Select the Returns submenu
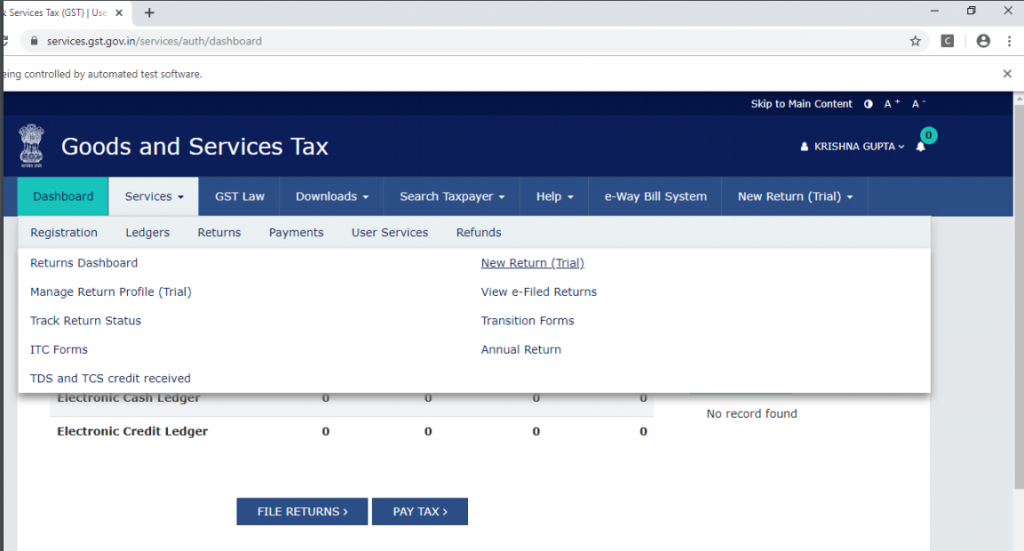This screenshot has height=551, width=1024. (x=219, y=232)
